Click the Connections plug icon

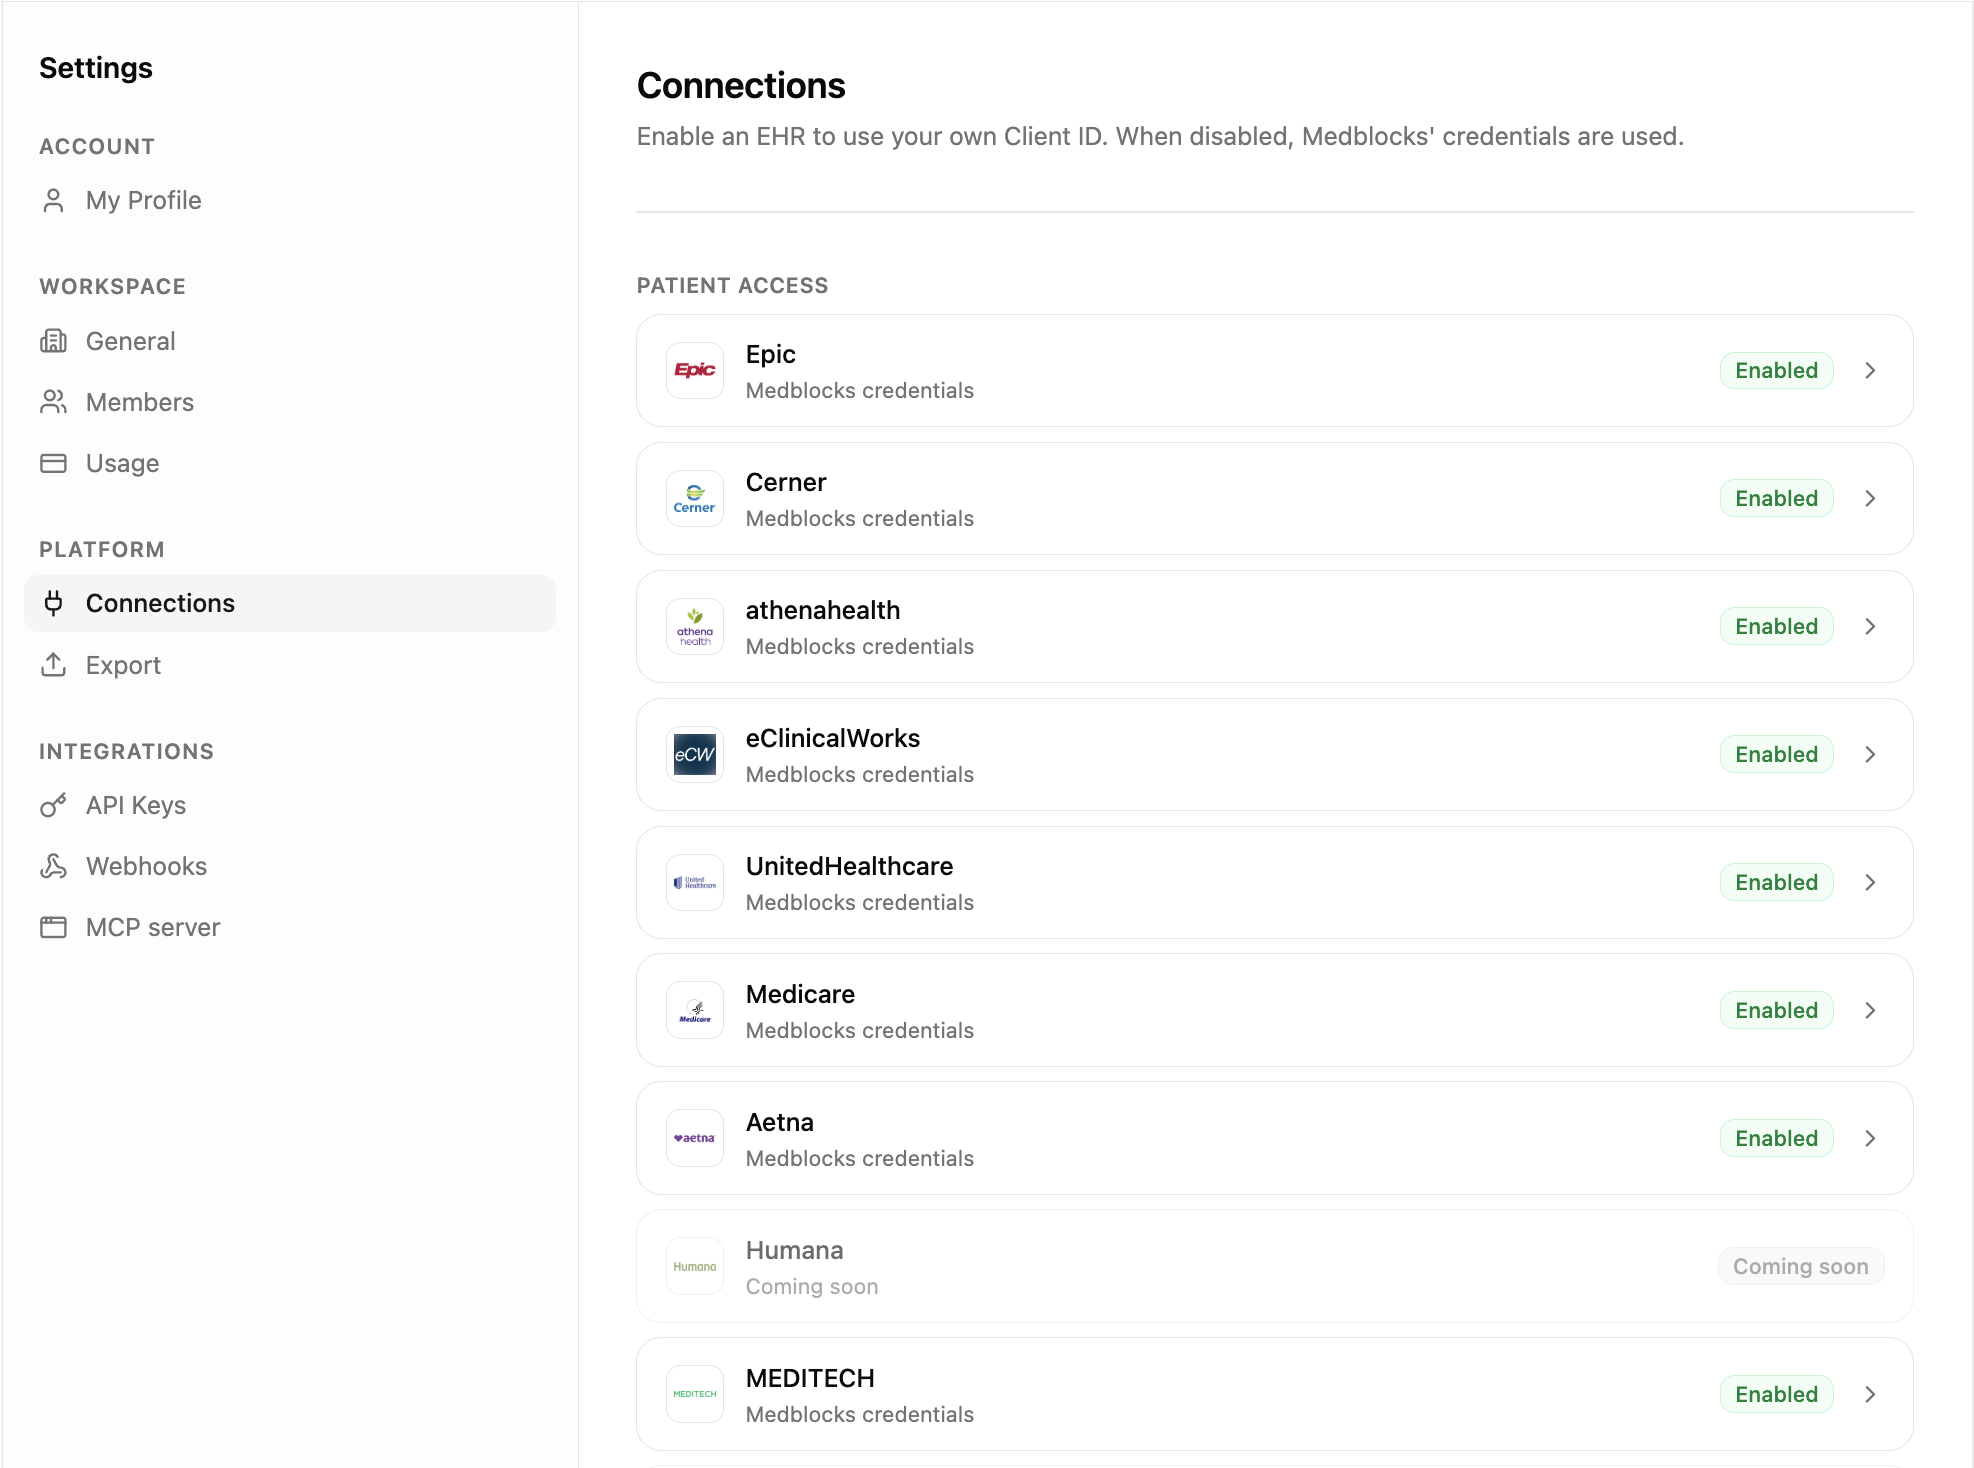click(x=53, y=603)
